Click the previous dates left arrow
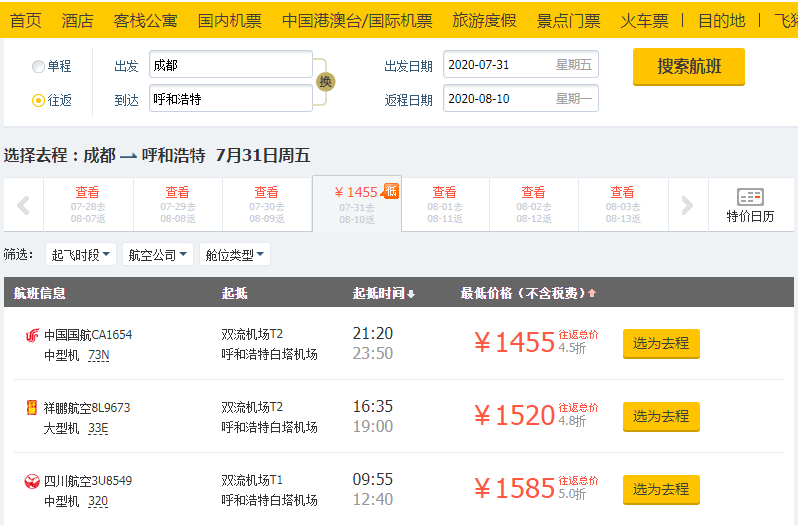 (23, 206)
